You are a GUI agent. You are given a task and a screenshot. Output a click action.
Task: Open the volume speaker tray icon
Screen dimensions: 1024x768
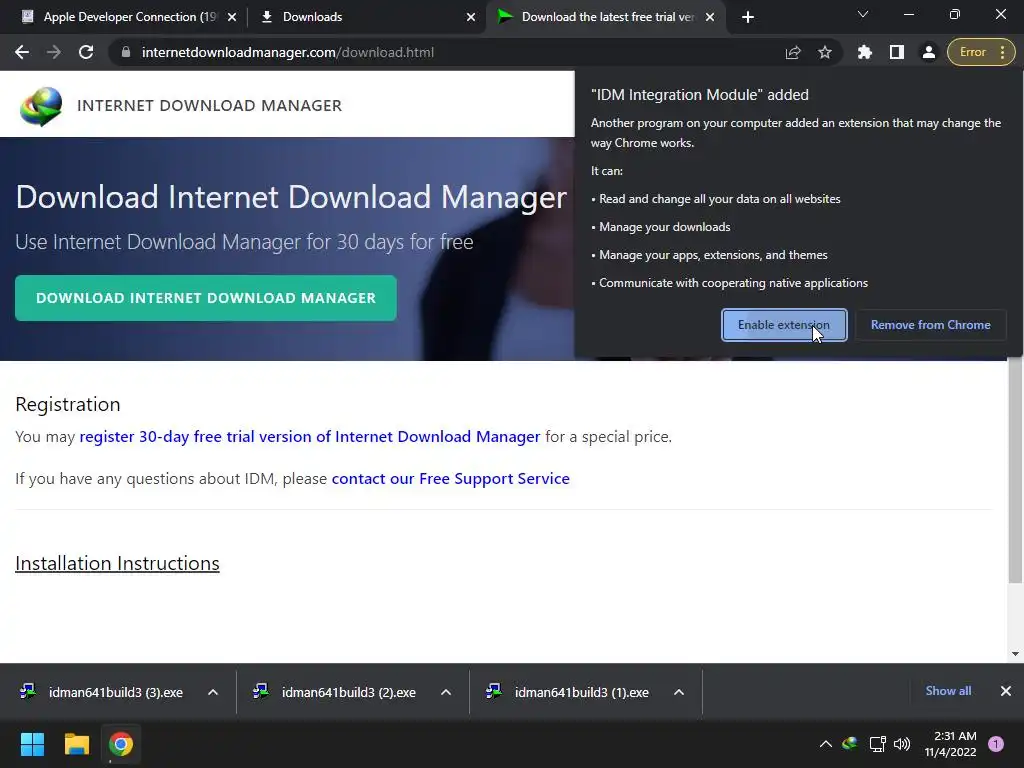click(x=902, y=744)
